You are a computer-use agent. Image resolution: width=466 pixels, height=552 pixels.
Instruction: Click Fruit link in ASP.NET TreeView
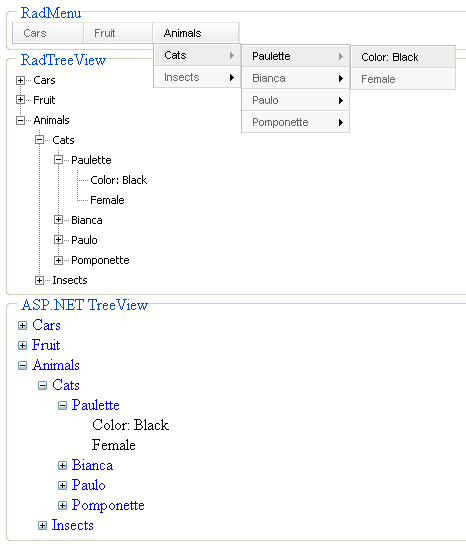(x=46, y=345)
